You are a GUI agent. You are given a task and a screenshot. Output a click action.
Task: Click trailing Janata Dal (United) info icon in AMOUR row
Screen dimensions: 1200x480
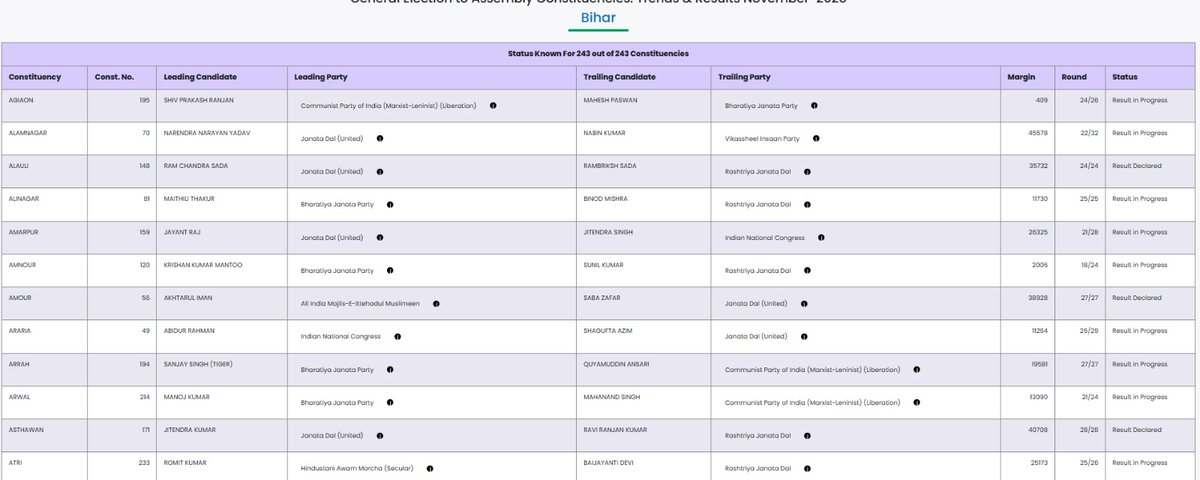coord(804,303)
